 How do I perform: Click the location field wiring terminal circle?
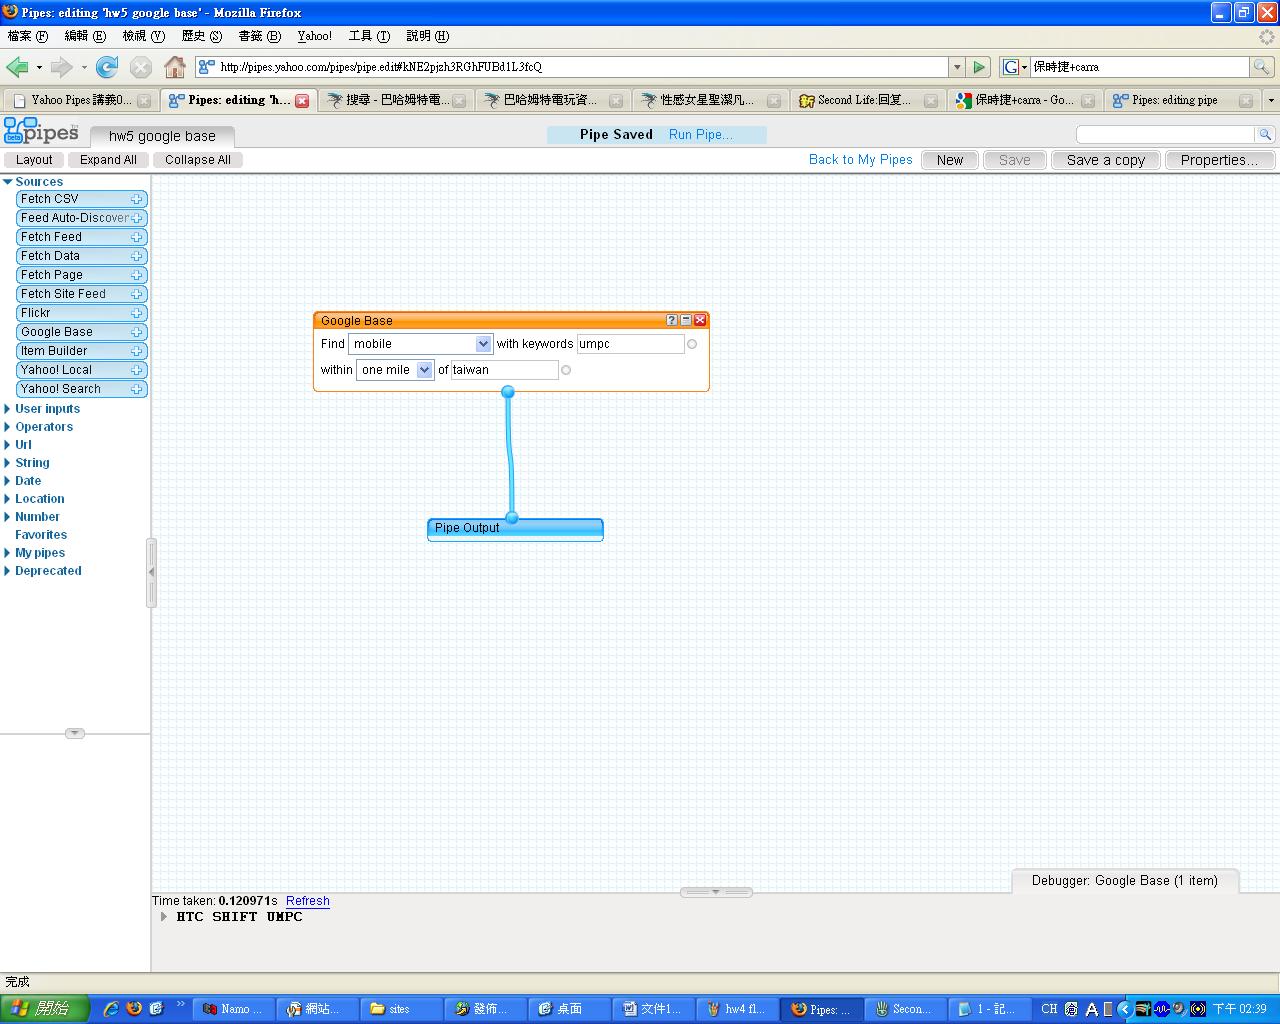pos(566,370)
